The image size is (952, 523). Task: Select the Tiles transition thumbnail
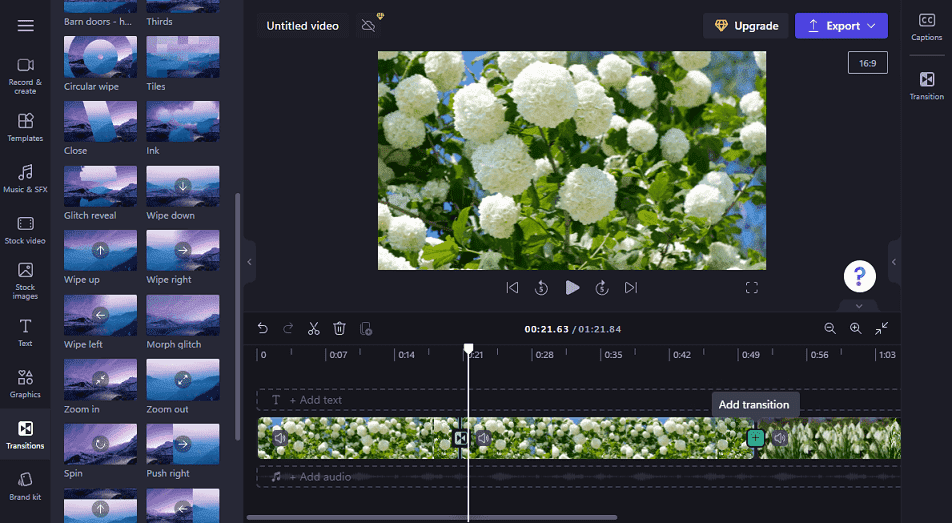tap(183, 56)
